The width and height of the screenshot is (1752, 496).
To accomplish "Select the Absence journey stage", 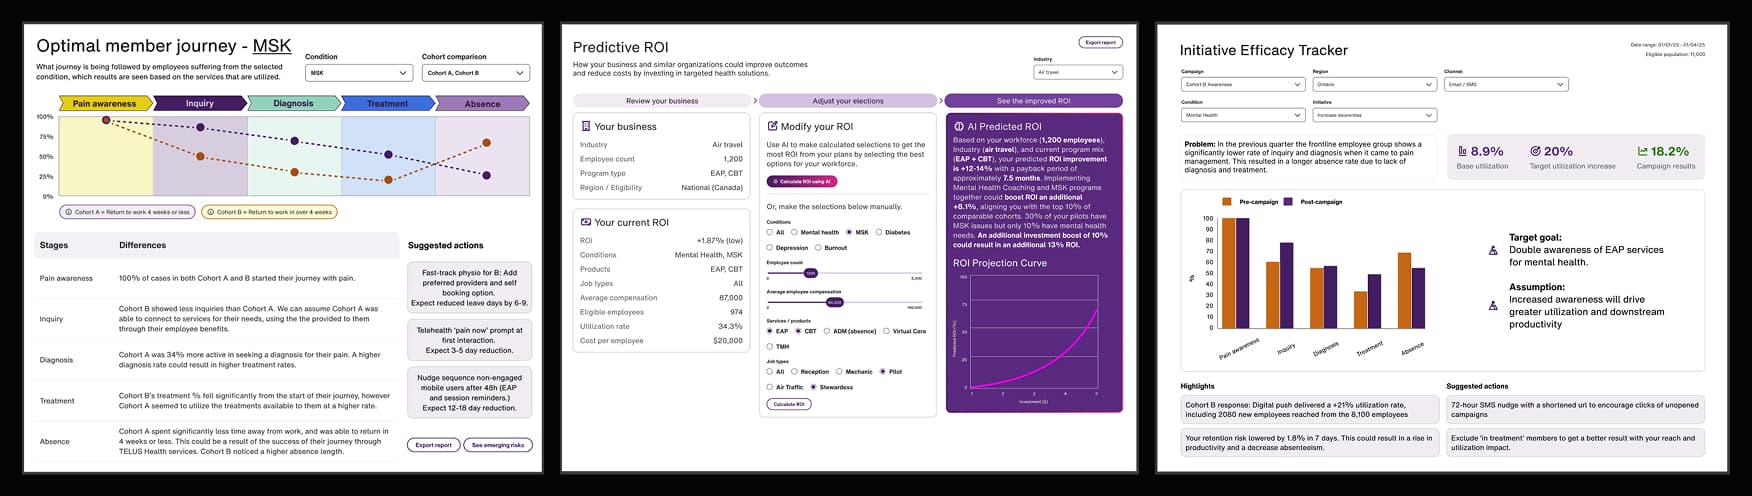I will click(482, 103).
